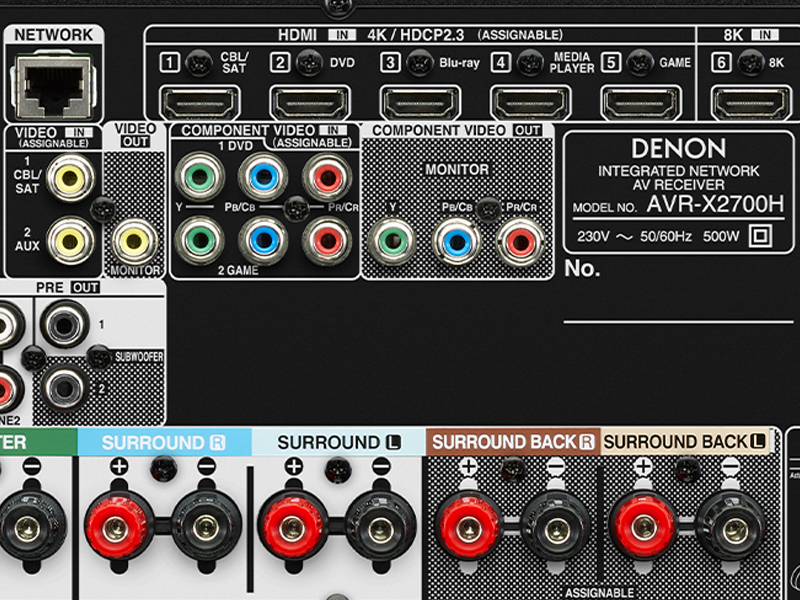
Task: Click the DENON brand name
Action: [679, 149]
